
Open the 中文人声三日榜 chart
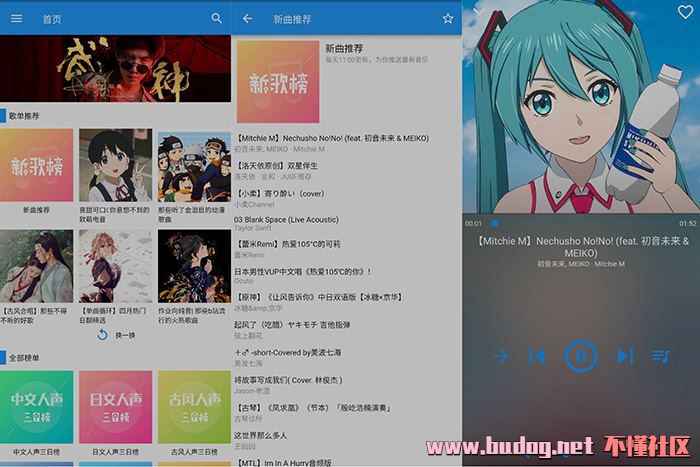(37, 407)
